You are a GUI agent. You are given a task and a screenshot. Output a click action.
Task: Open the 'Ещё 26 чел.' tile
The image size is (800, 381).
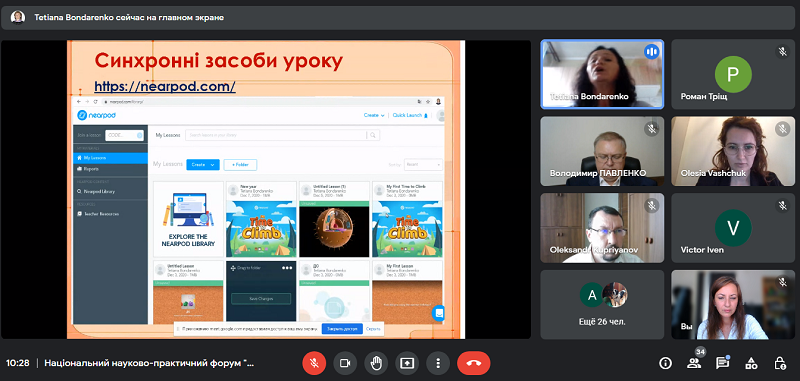(602, 304)
